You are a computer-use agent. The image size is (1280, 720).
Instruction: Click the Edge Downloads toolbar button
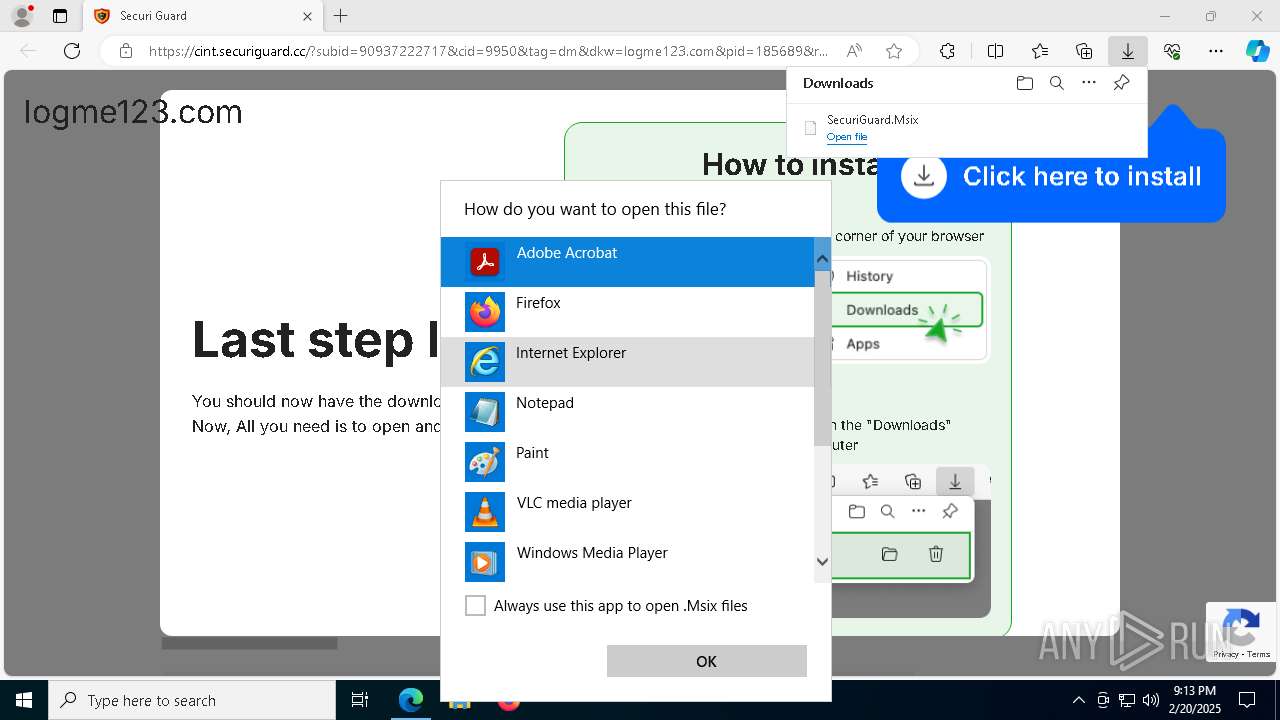pos(1128,51)
